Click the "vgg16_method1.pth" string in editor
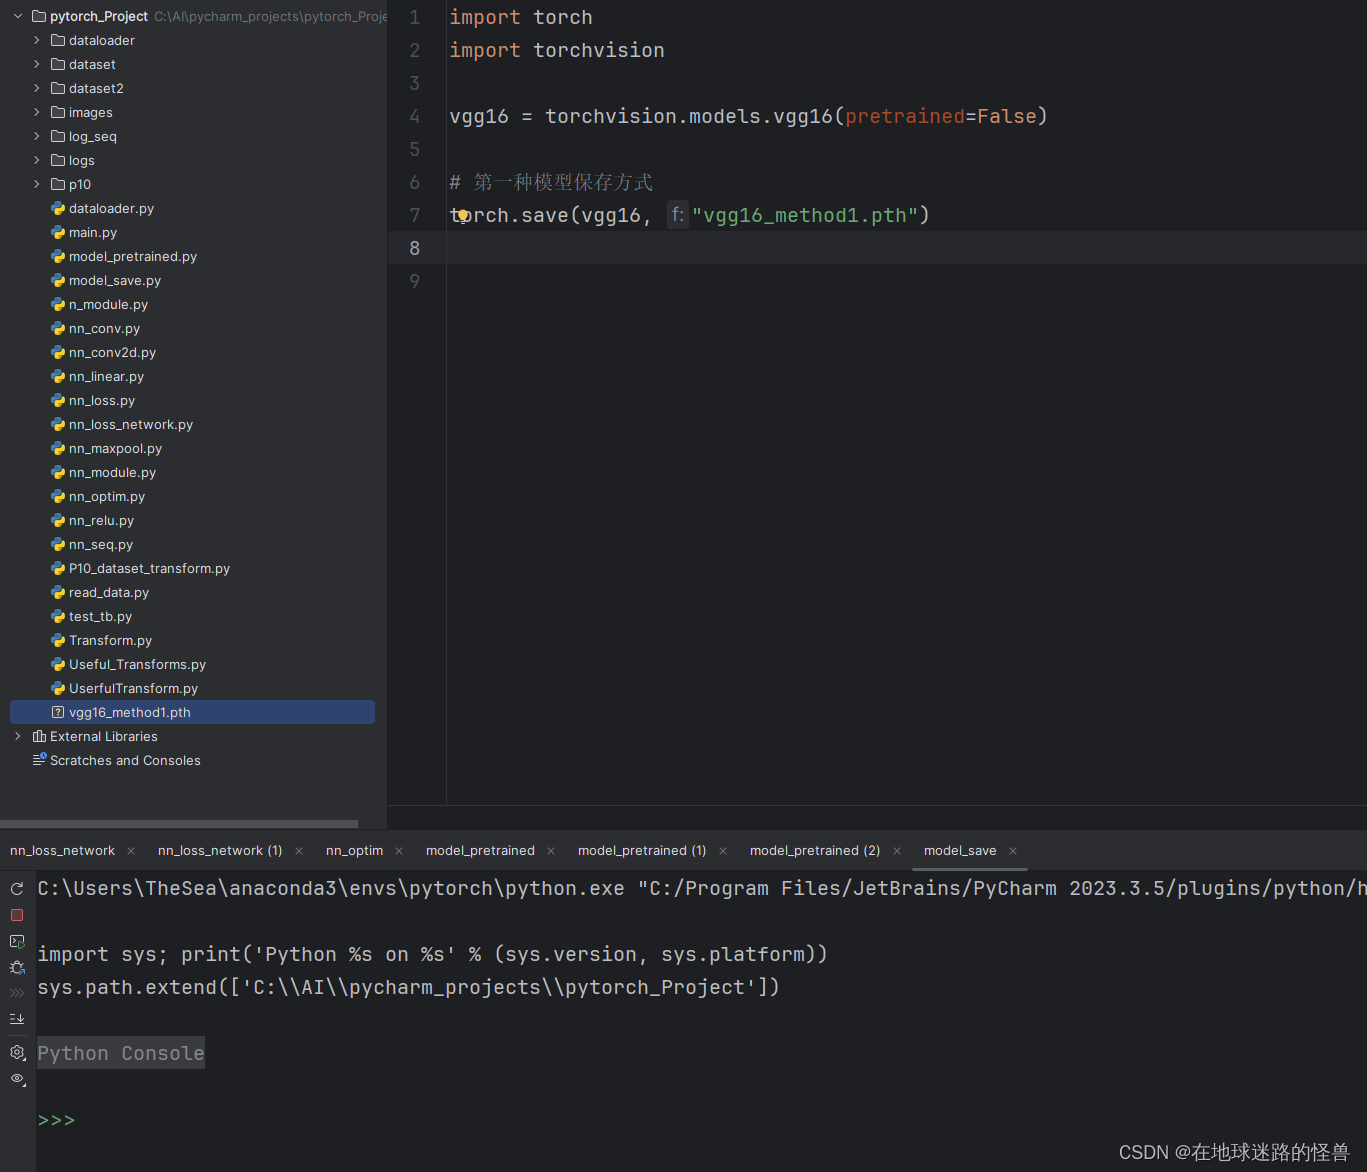Viewport: 1367px width, 1172px height. click(x=805, y=215)
